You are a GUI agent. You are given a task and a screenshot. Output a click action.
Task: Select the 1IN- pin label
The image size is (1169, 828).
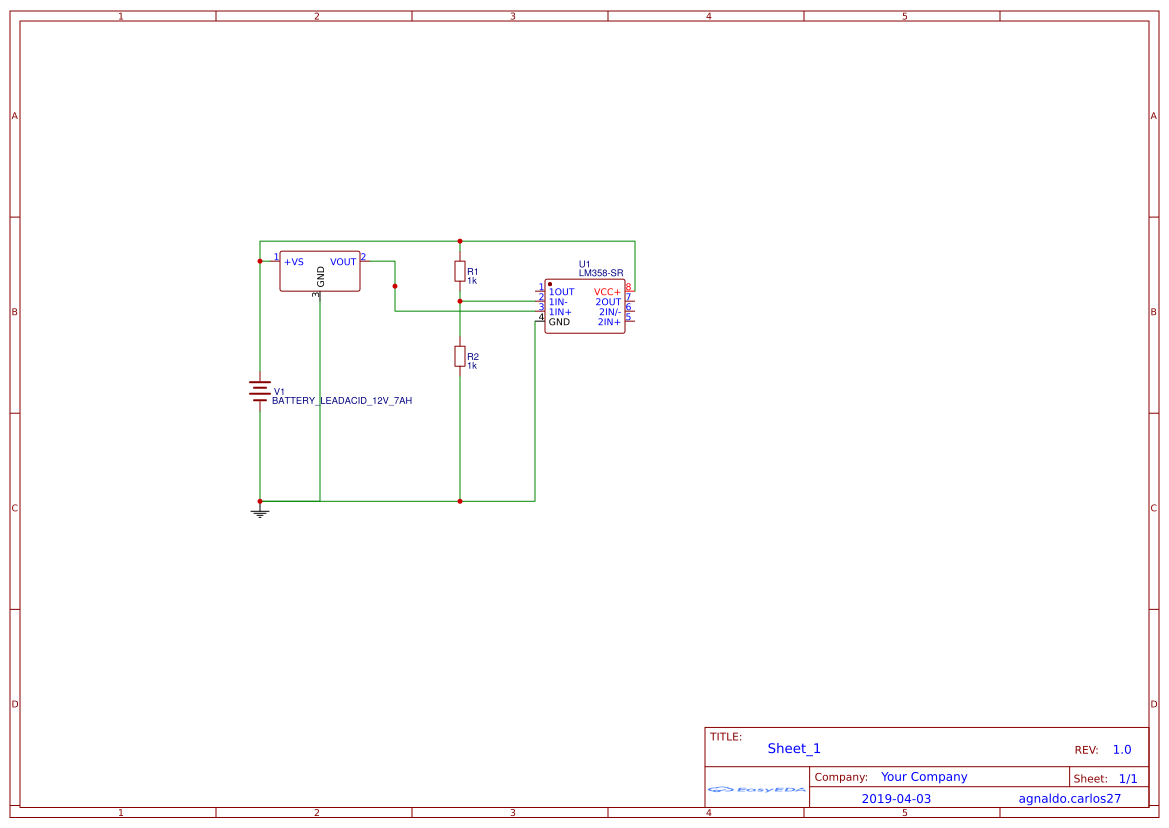coord(558,302)
